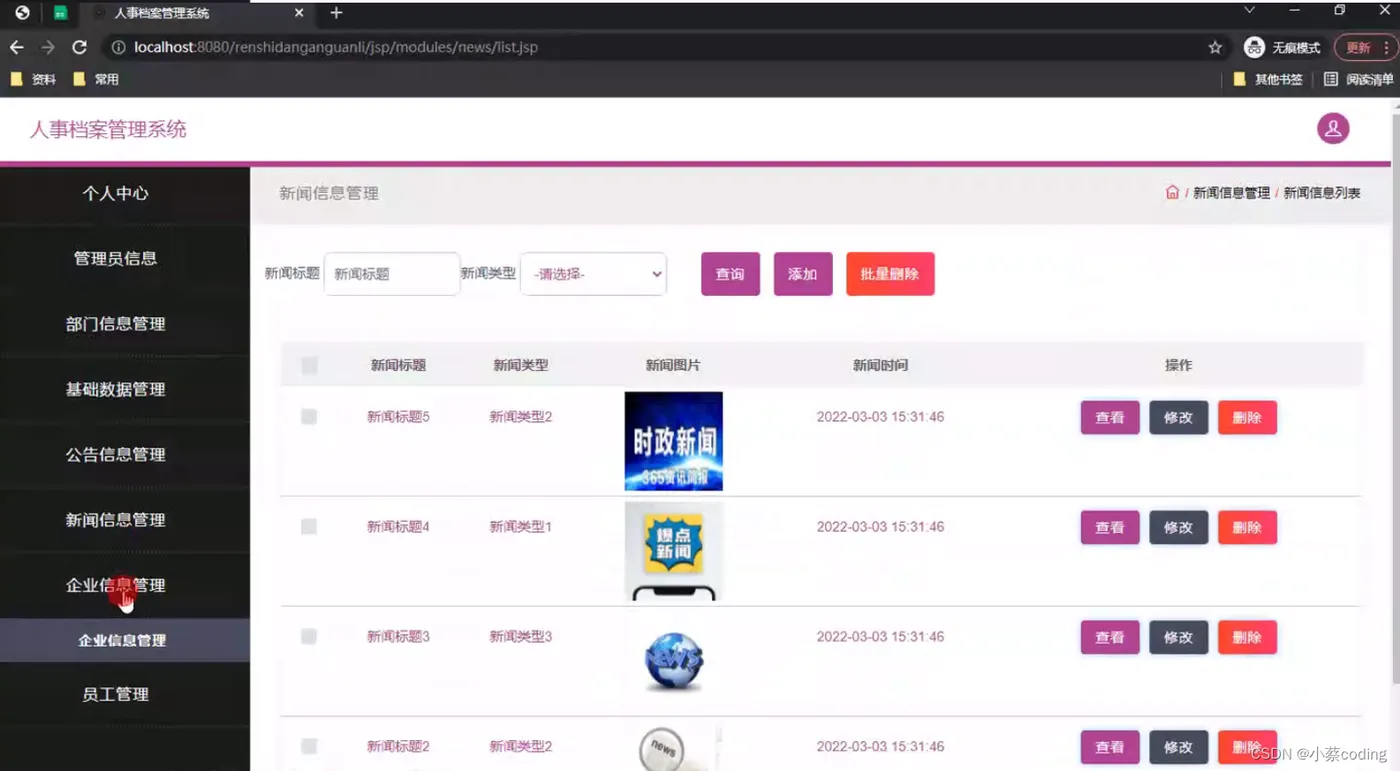The height and width of the screenshot is (771, 1400).
Task: Edit 新闻标题4 with the 修改 button
Action: point(1179,528)
